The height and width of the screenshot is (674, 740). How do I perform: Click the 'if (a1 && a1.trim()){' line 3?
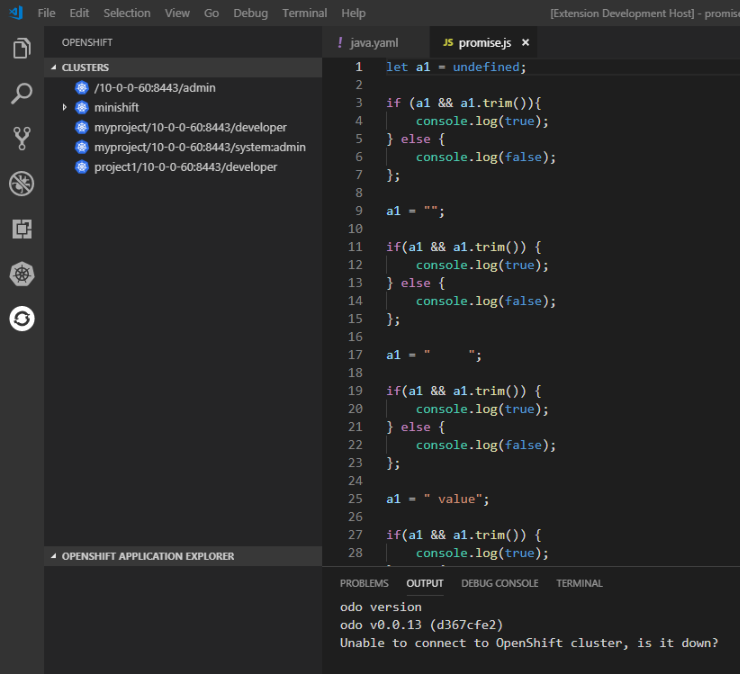pyautogui.click(x=464, y=103)
